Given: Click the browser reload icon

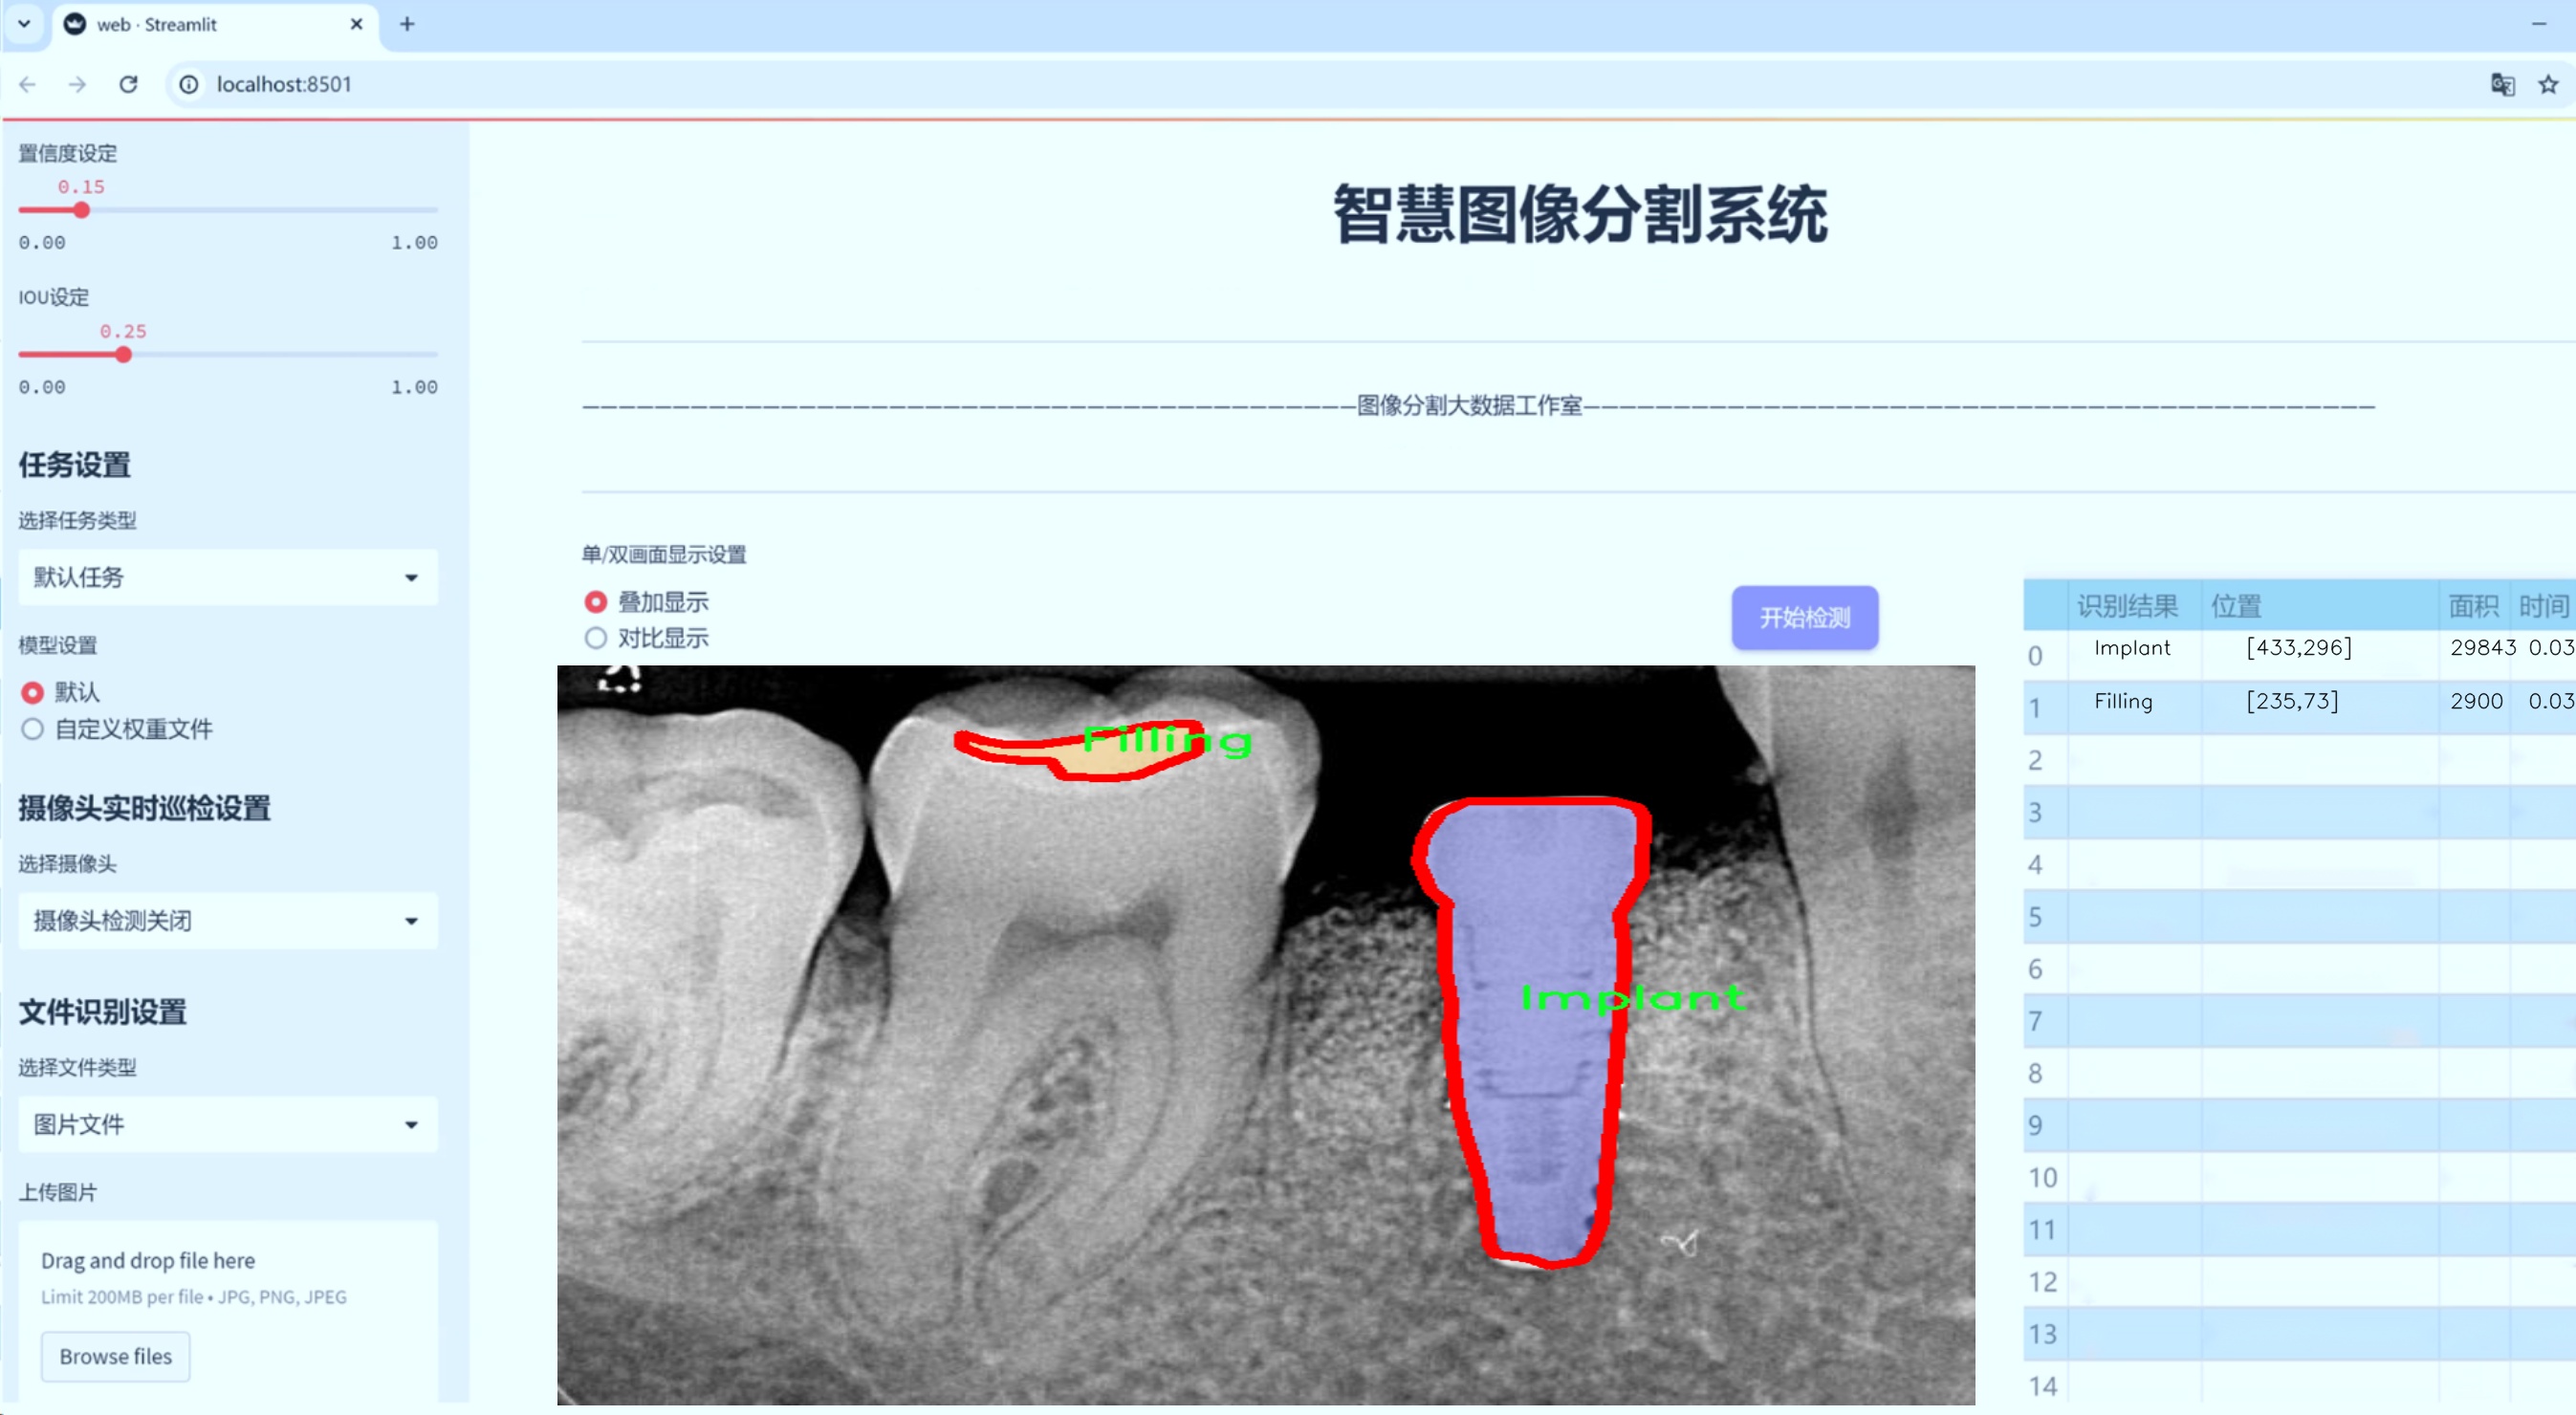Looking at the screenshot, I should (128, 84).
